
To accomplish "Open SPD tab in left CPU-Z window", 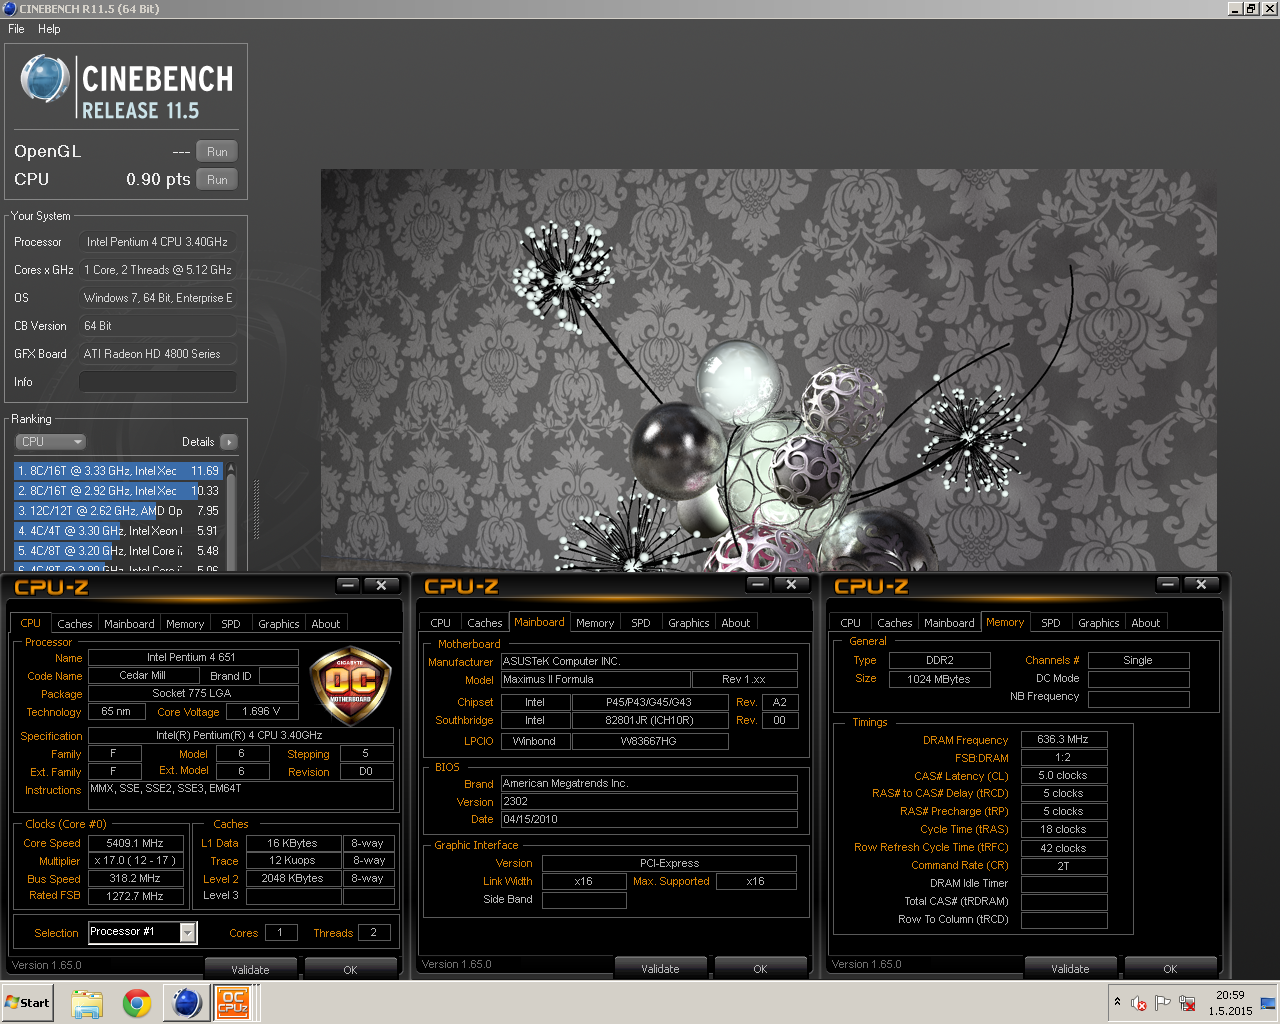I will pos(231,624).
